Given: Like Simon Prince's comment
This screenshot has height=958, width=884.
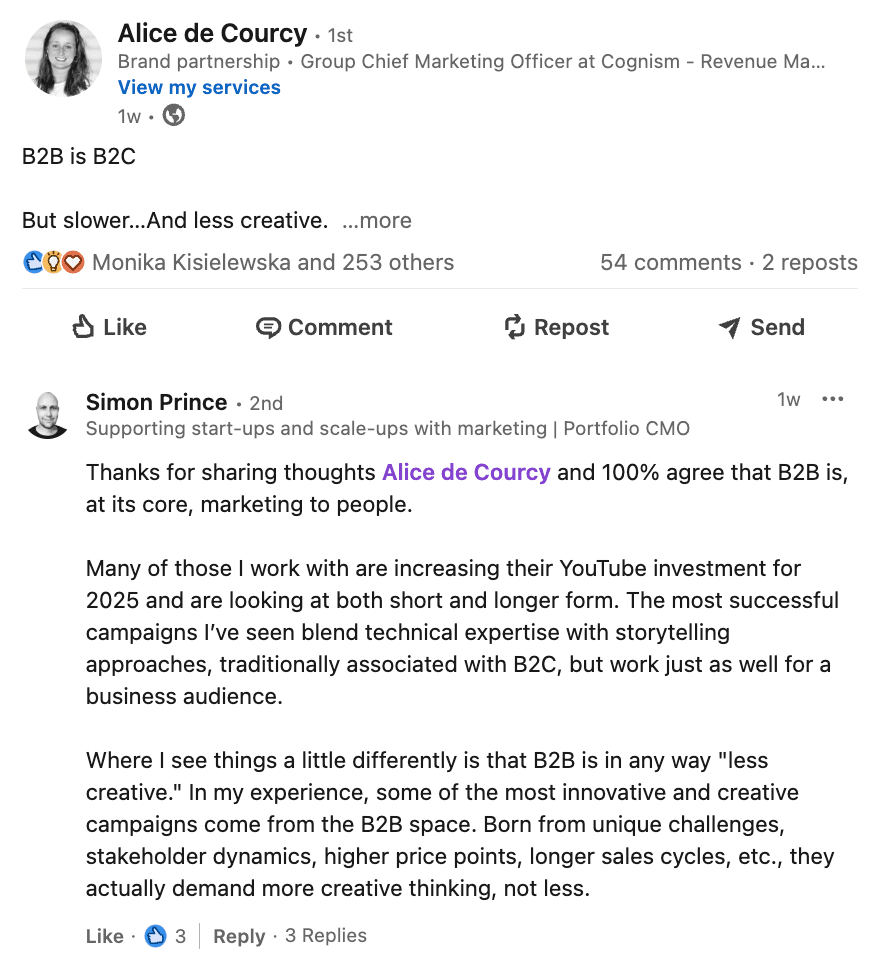Looking at the screenshot, I should pos(104,936).
